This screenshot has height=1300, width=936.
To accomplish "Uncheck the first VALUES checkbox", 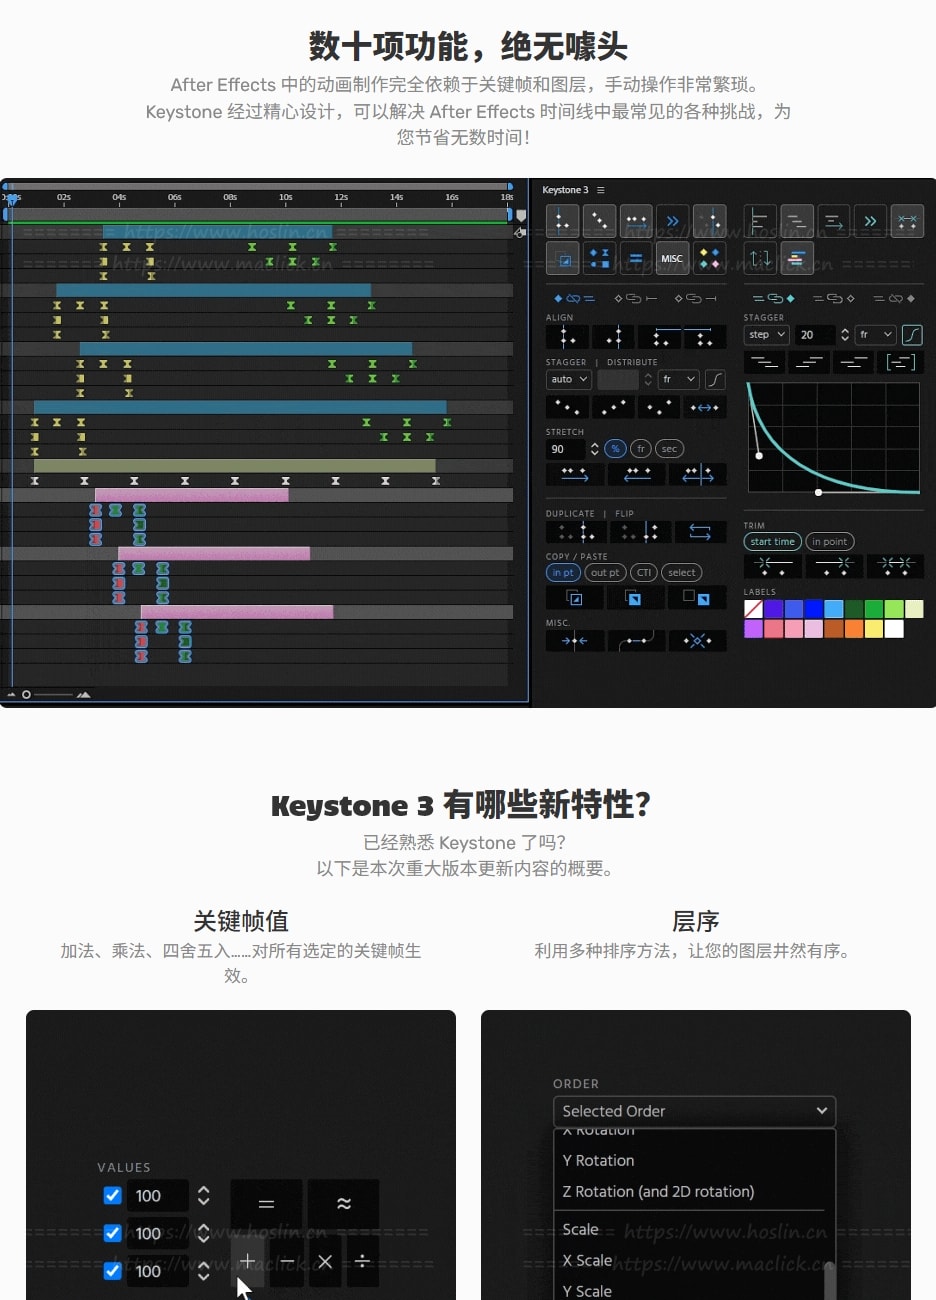I will [x=112, y=1195].
